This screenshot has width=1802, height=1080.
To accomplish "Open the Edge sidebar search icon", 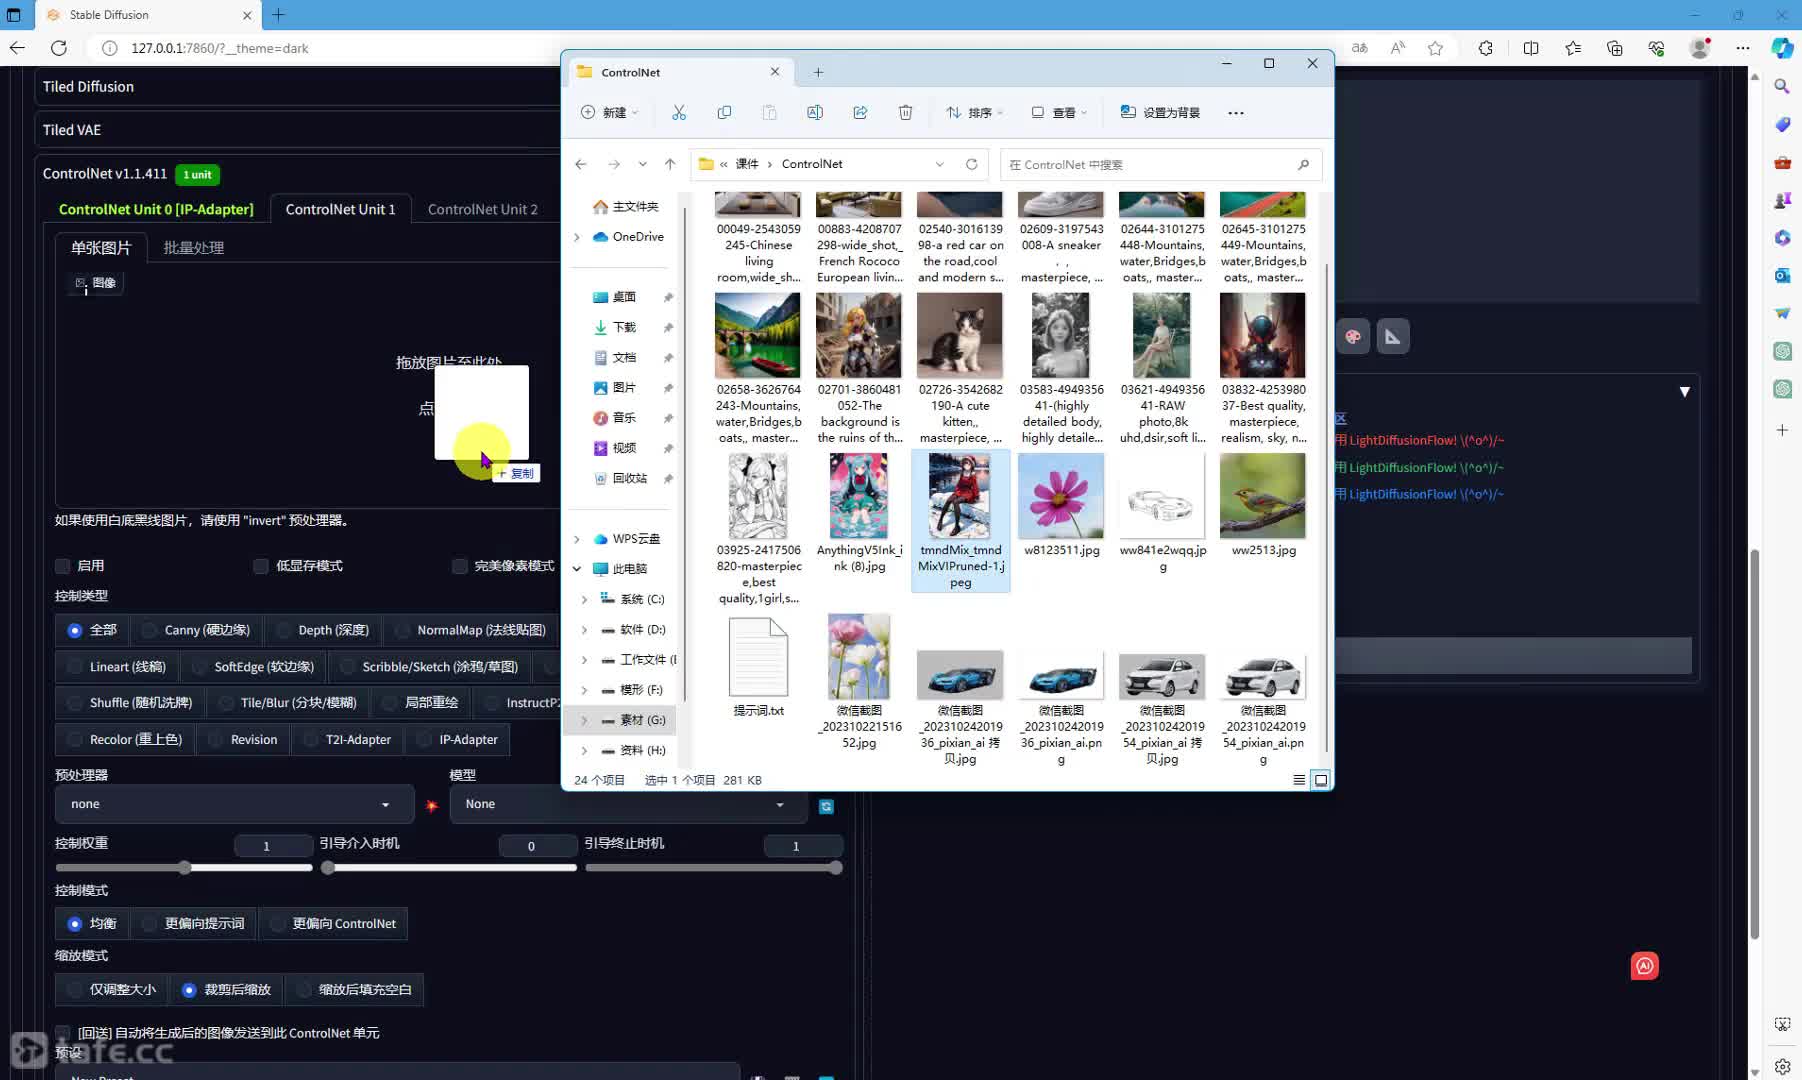I will (x=1782, y=87).
